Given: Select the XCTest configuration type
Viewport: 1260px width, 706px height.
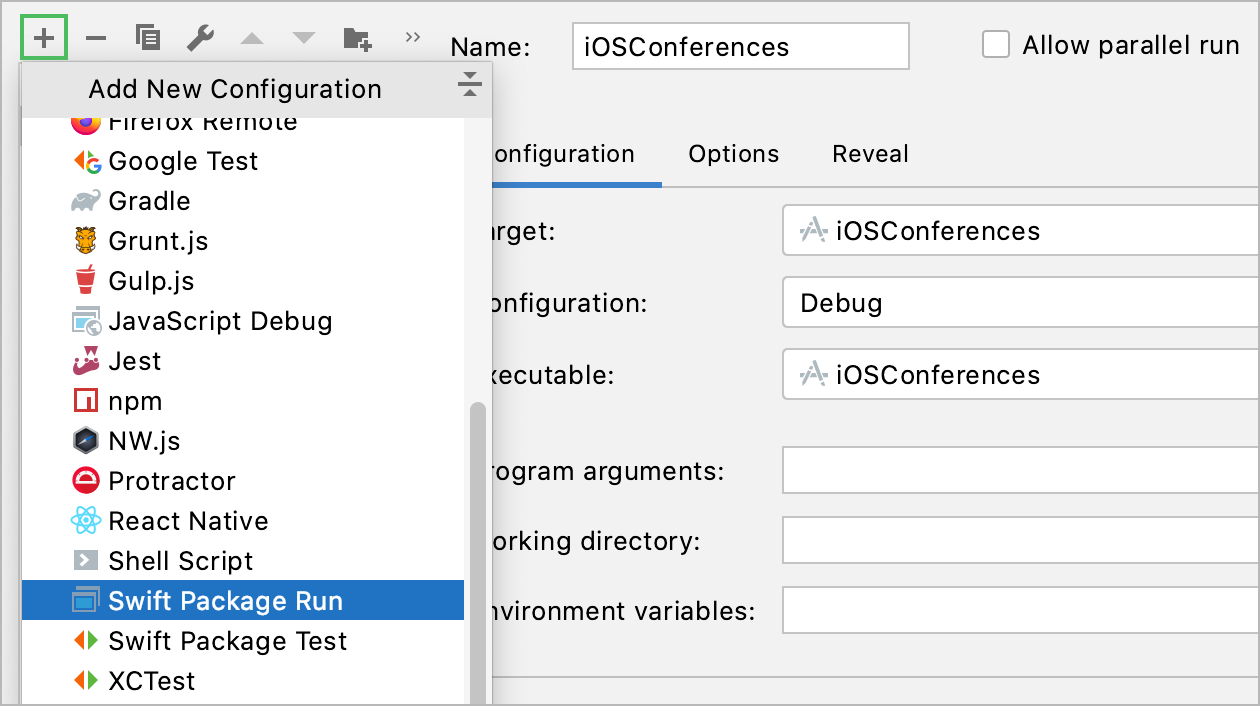Looking at the screenshot, I should 151,681.
